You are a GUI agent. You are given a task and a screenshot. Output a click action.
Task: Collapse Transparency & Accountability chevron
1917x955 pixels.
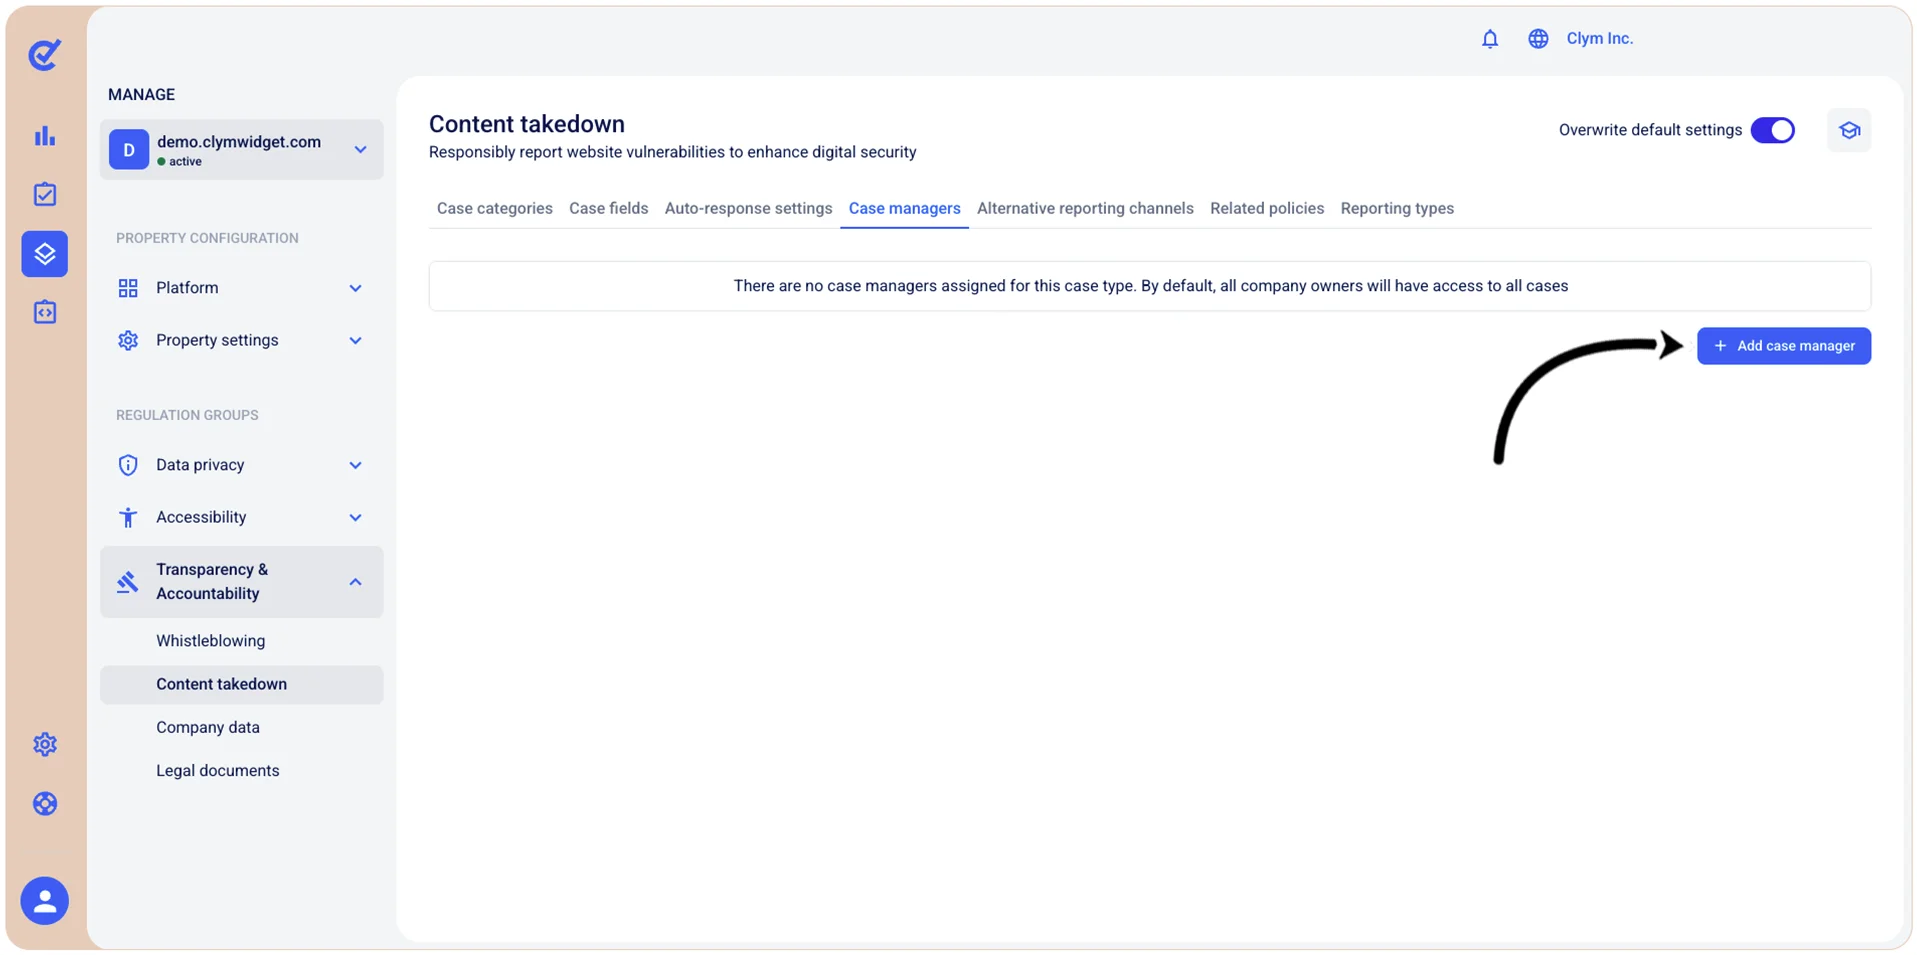coord(355,582)
